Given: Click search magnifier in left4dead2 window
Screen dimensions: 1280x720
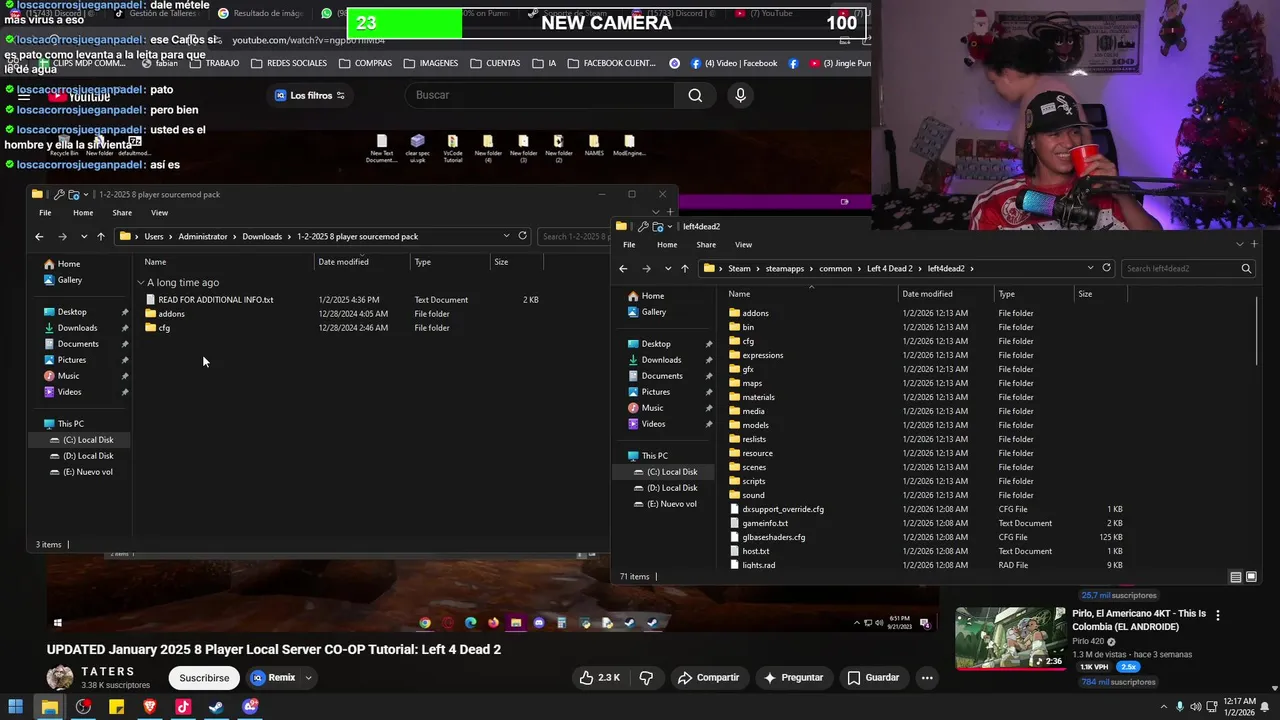Looking at the screenshot, I should [x=1246, y=268].
